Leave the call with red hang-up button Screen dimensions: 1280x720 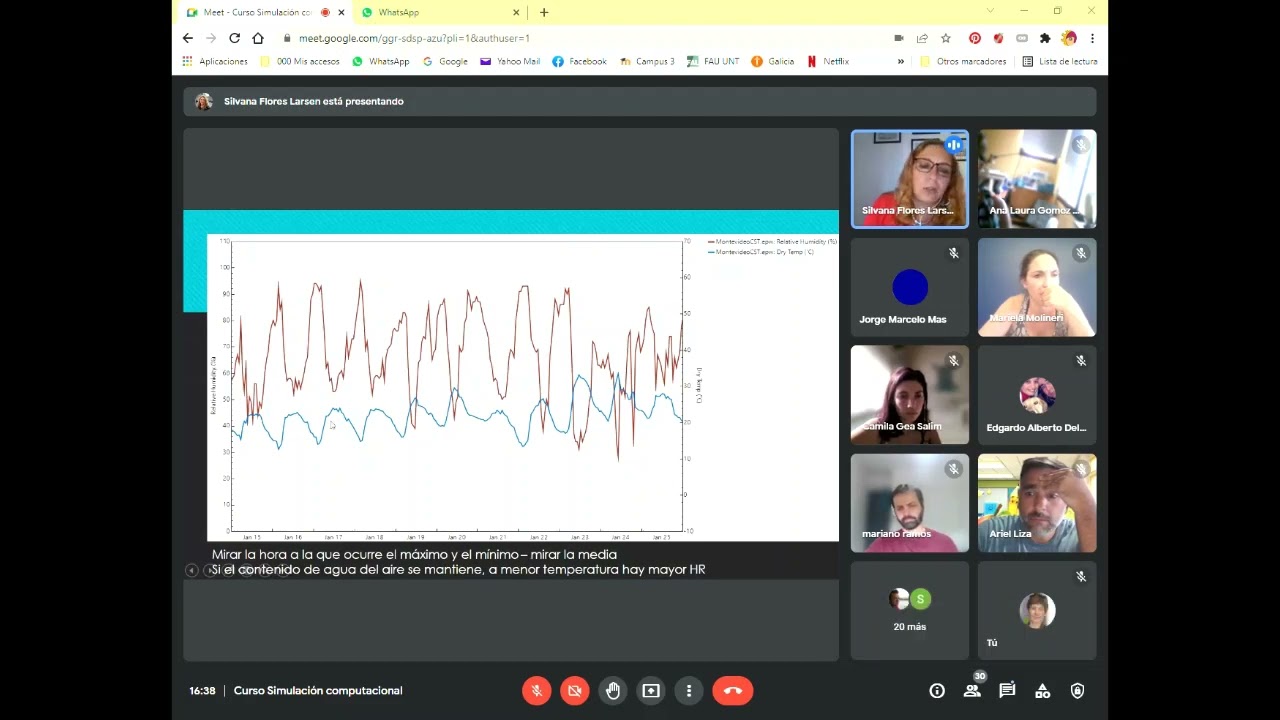[x=733, y=690]
